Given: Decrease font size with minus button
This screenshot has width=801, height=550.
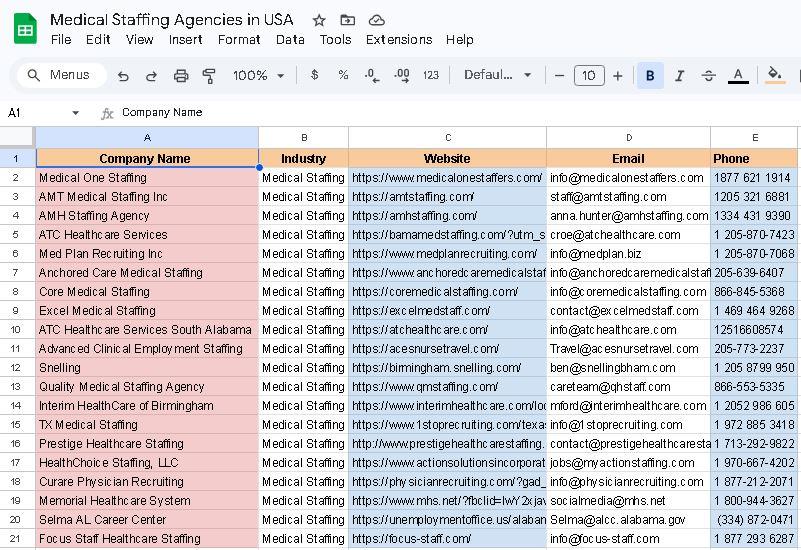Looking at the screenshot, I should coord(559,76).
